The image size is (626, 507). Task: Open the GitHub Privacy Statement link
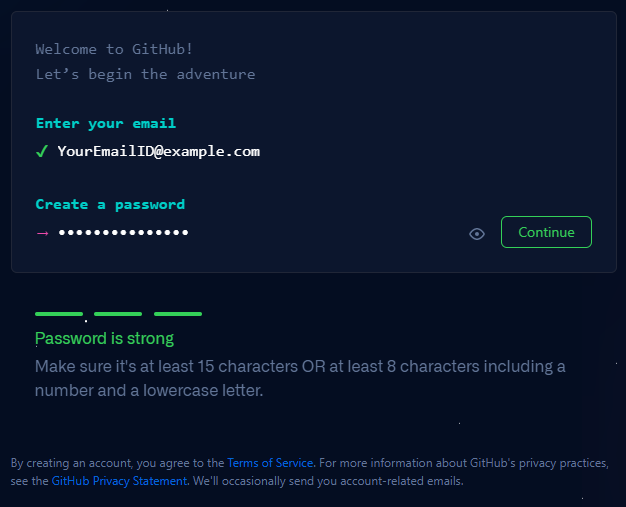tap(119, 481)
